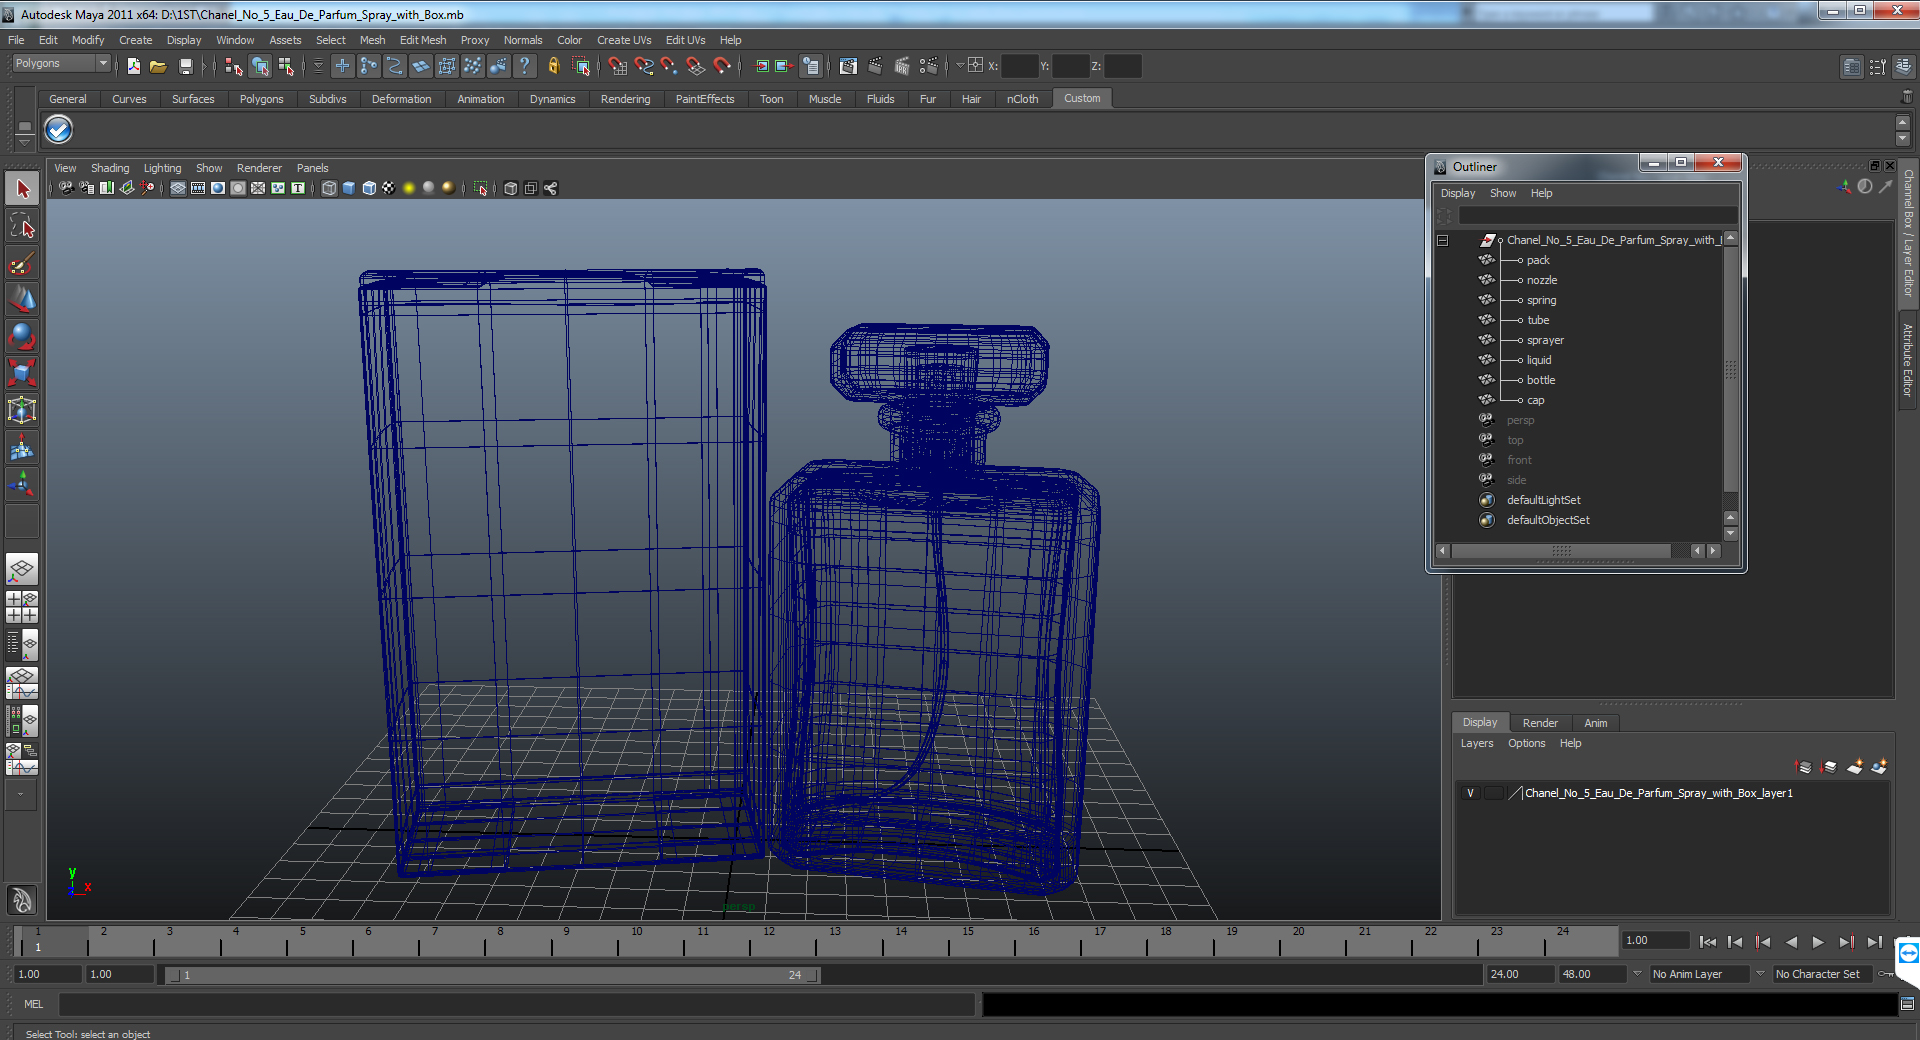Select the Scale tool cube icon
The image size is (1920, 1040).
pyautogui.click(x=22, y=373)
